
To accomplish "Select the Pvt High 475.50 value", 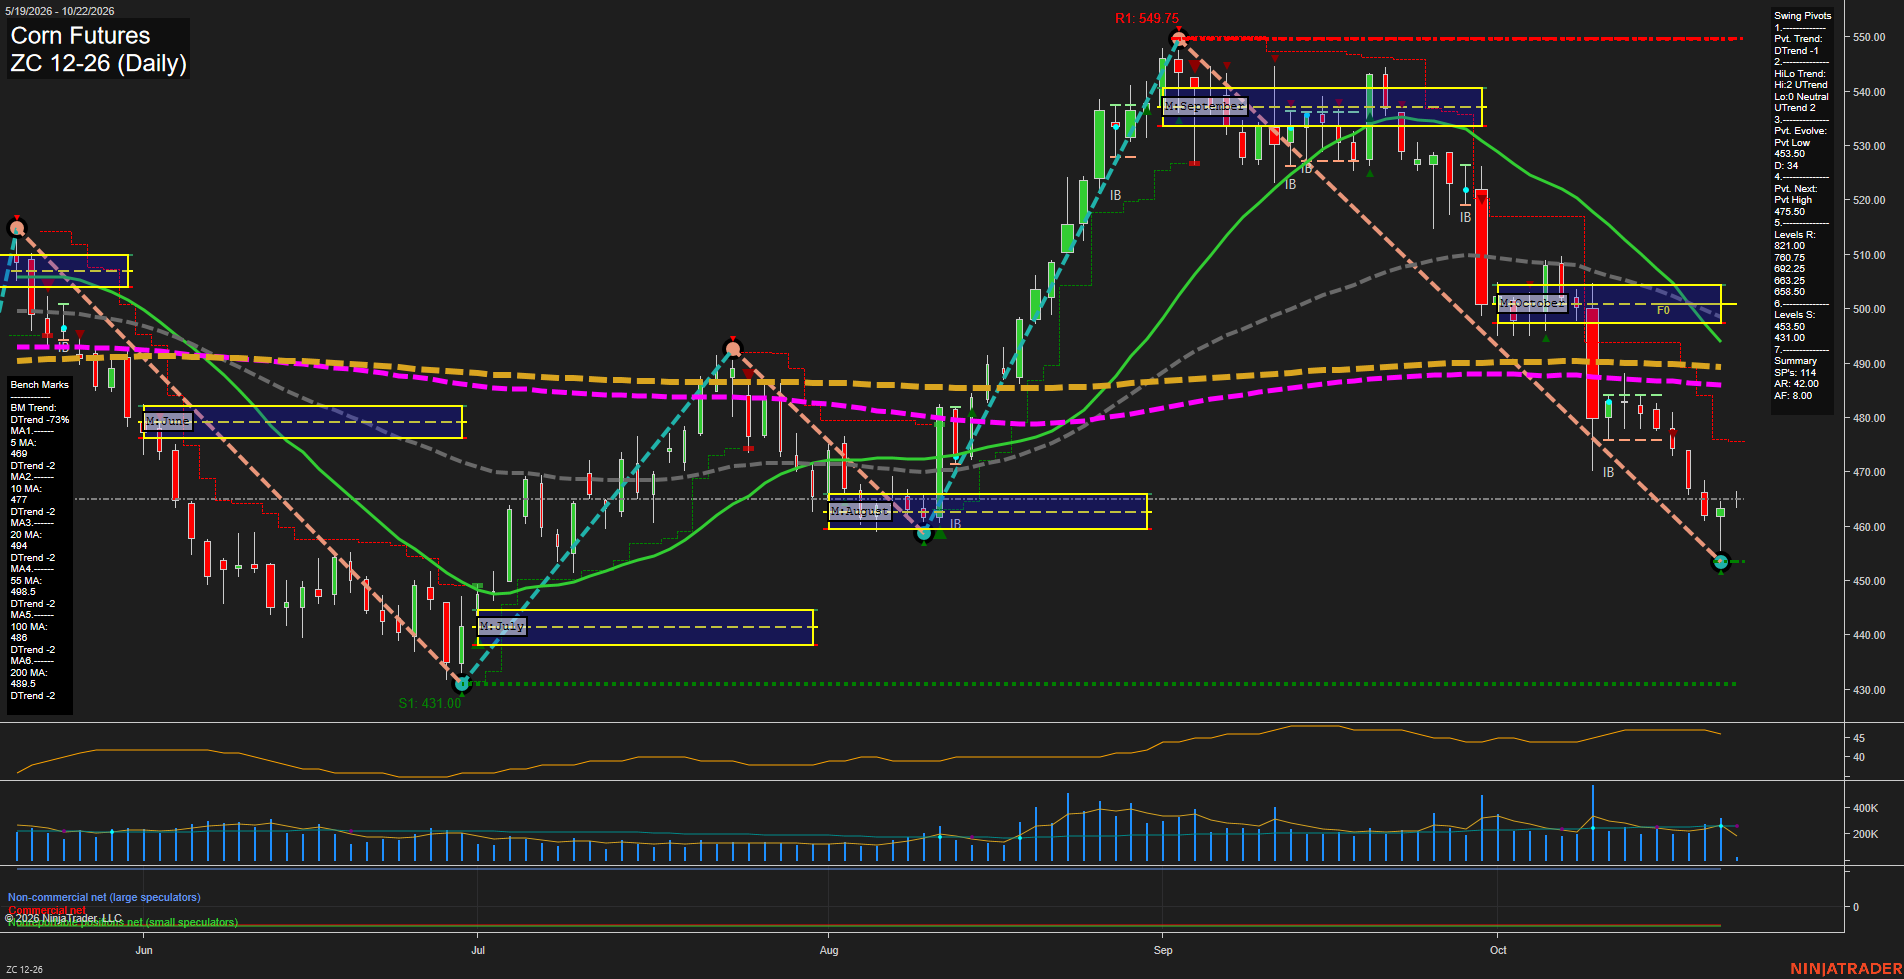I will point(1790,212).
